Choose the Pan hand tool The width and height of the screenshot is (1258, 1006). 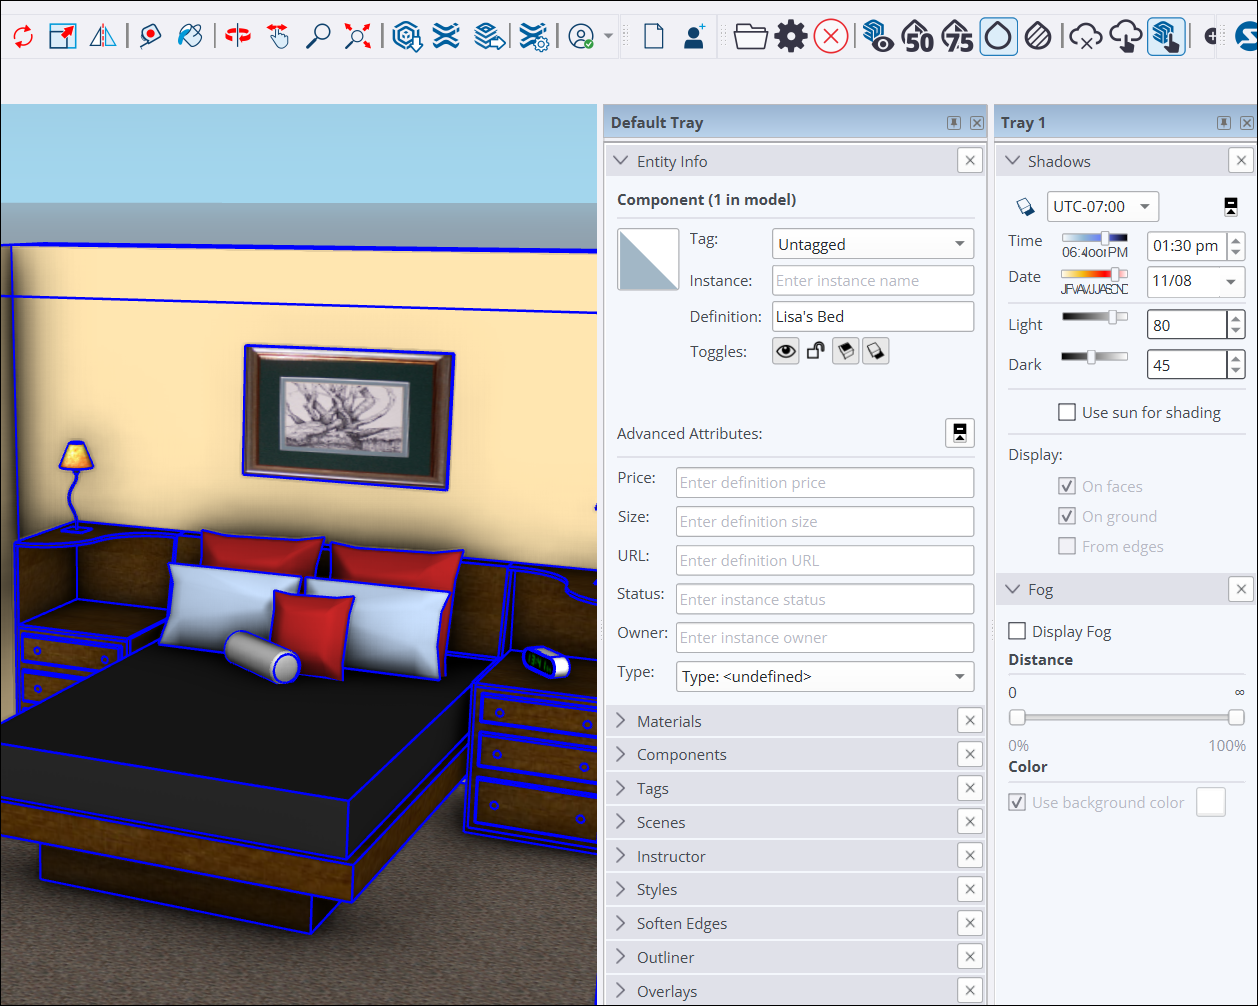[x=278, y=37]
